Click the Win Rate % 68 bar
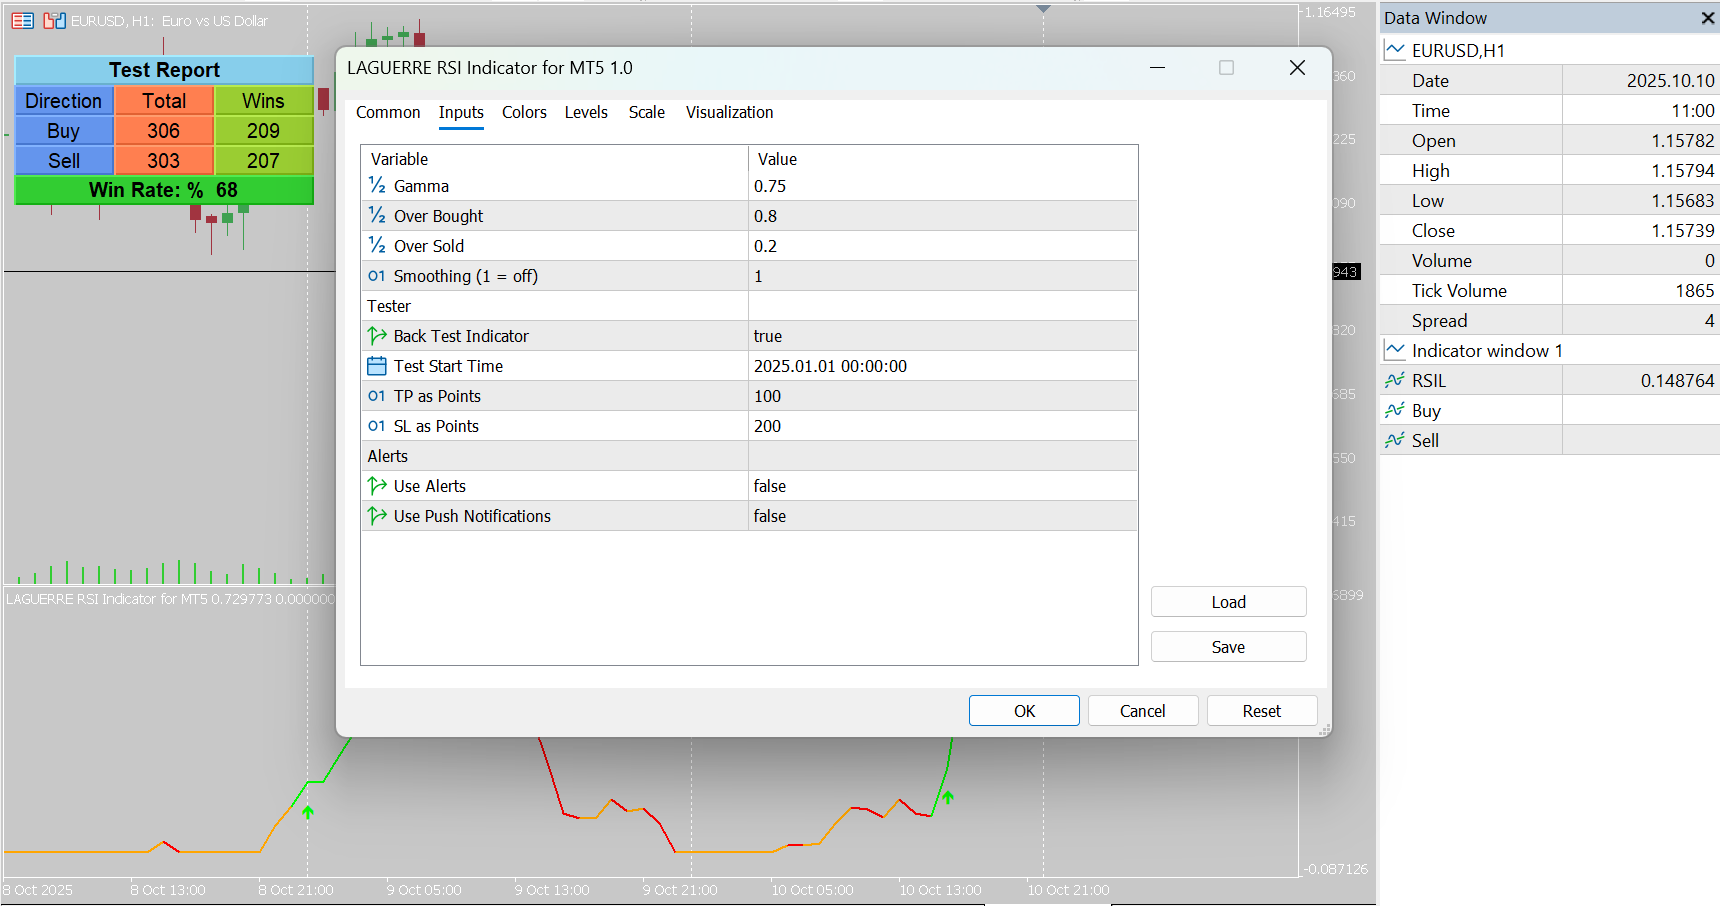1720x906 pixels. pos(164,190)
